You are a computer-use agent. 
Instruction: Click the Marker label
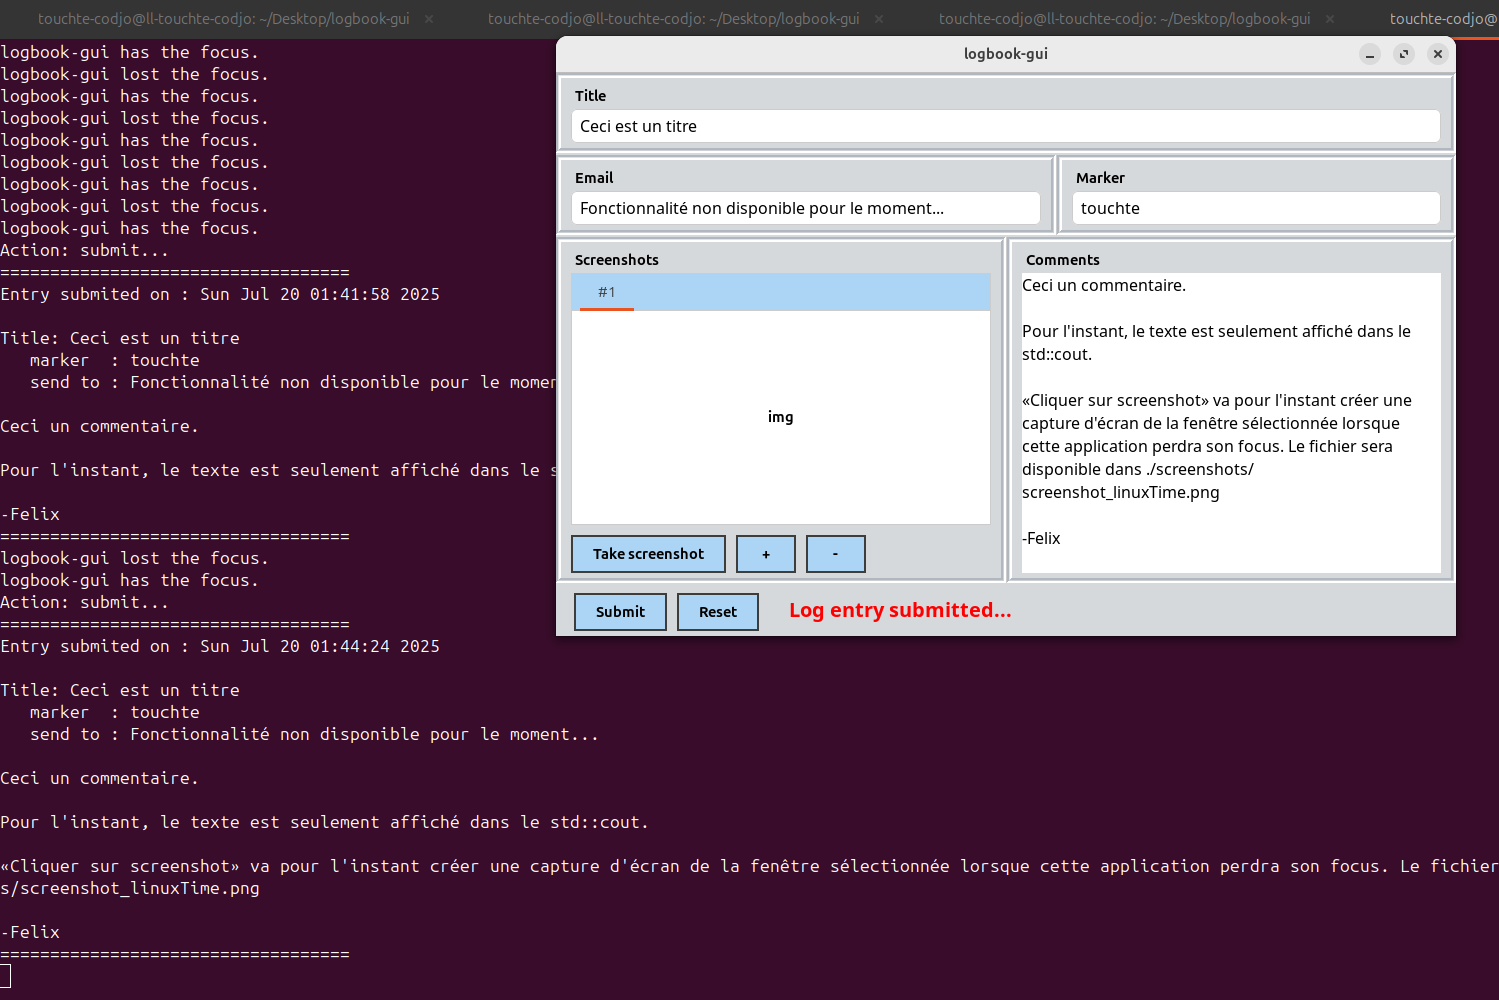click(x=1100, y=178)
